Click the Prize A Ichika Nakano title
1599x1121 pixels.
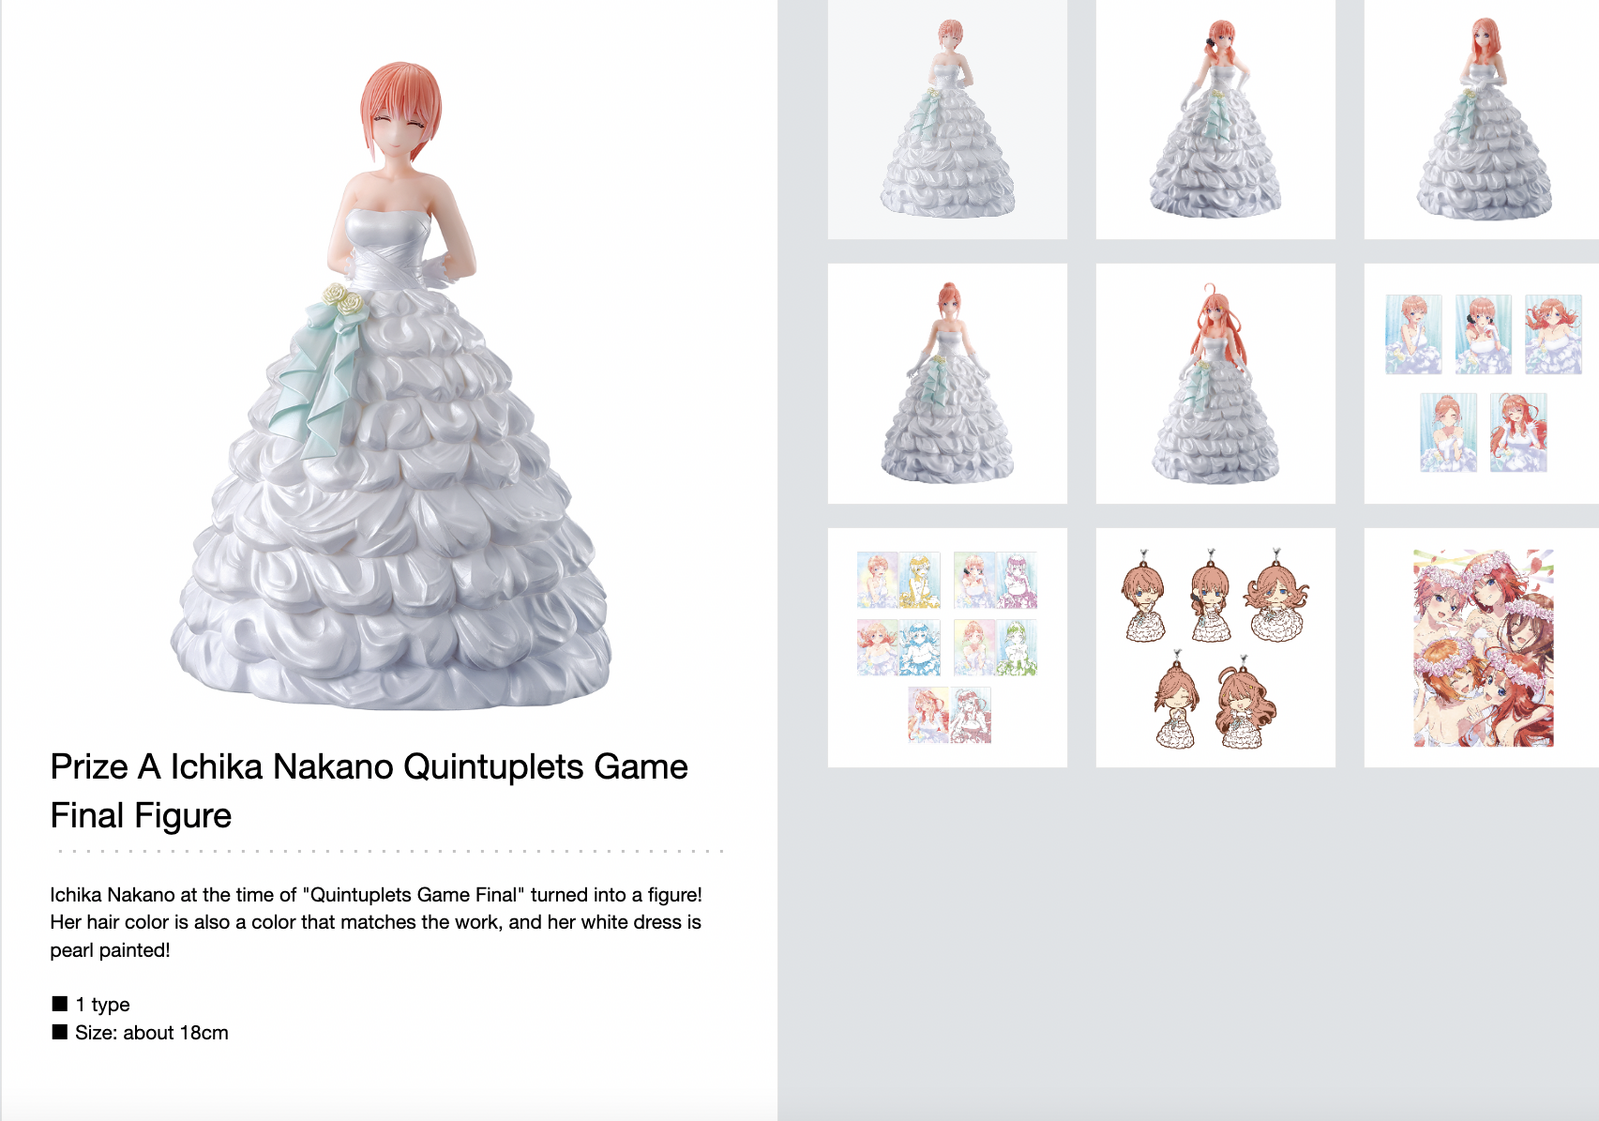(x=369, y=790)
